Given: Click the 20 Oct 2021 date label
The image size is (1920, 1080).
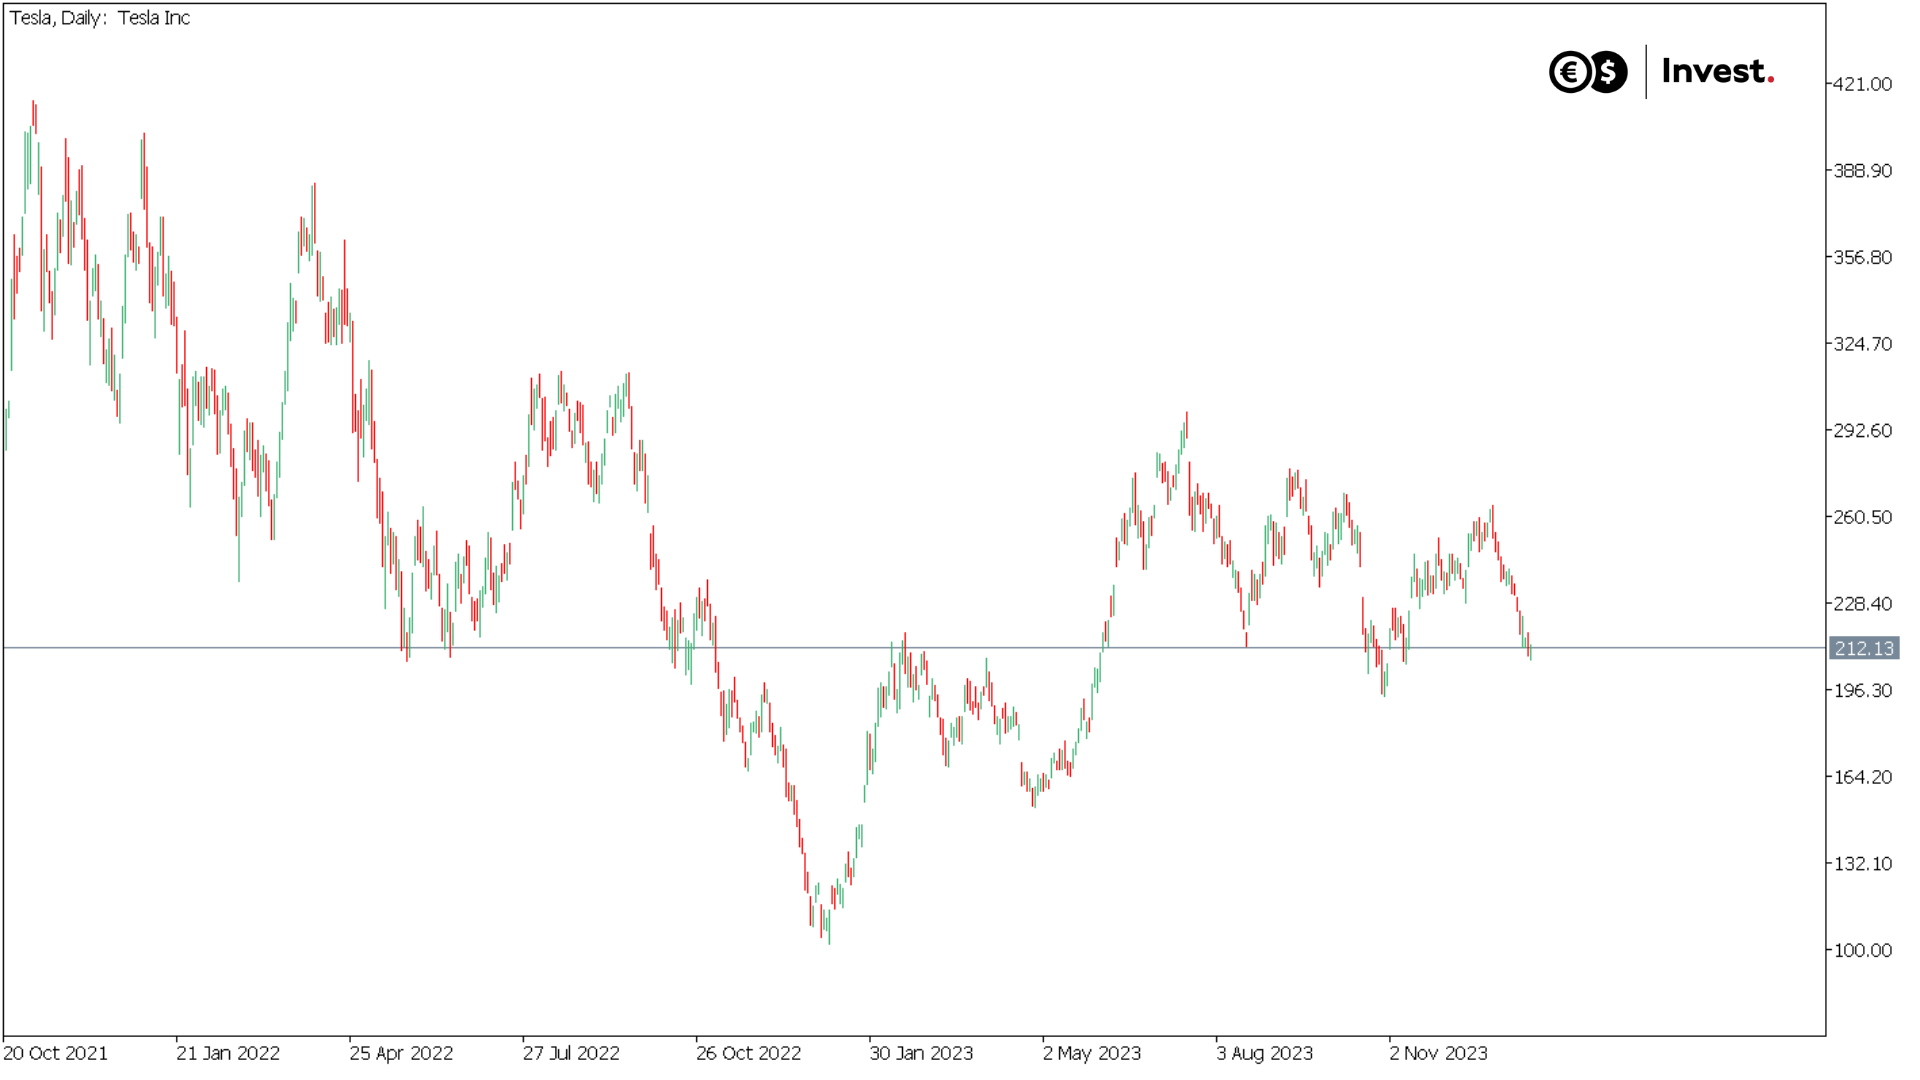Looking at the screenshot, I should [x=55, y=1053].
